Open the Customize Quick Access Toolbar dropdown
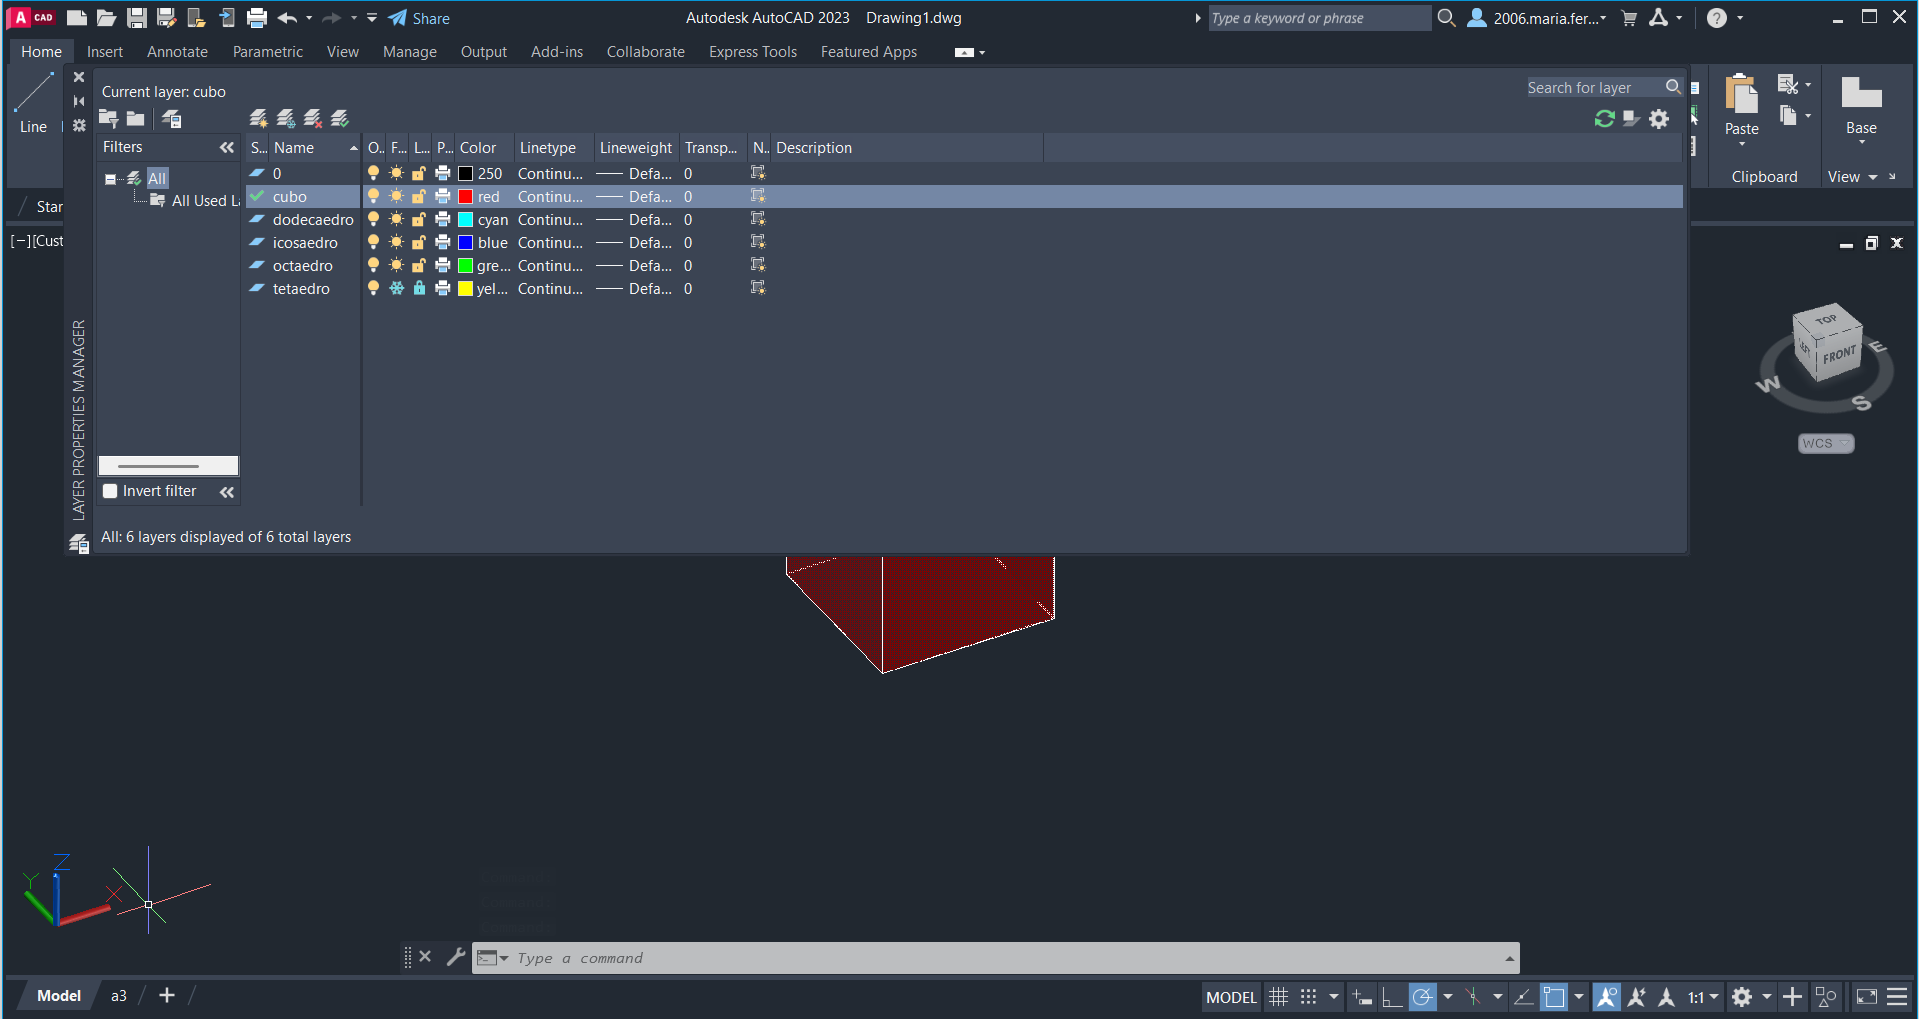 click(372, 18)
